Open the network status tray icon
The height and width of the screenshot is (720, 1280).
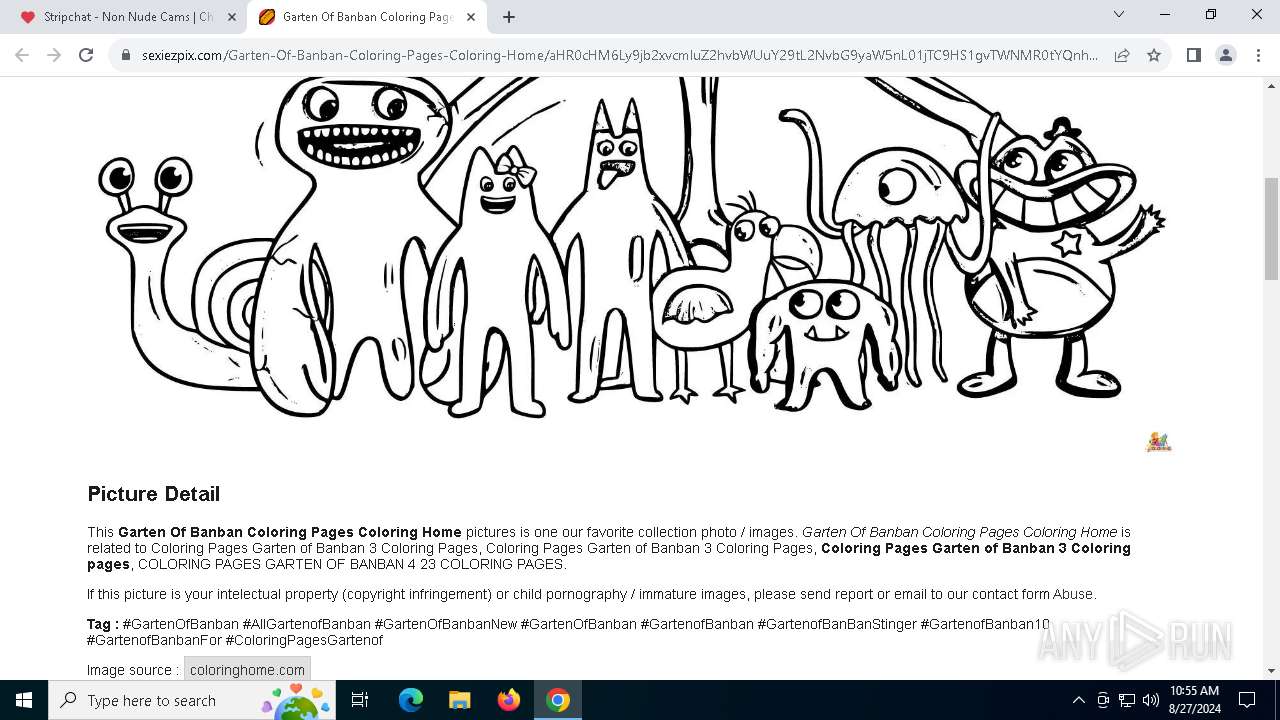tap(1127, 700)
